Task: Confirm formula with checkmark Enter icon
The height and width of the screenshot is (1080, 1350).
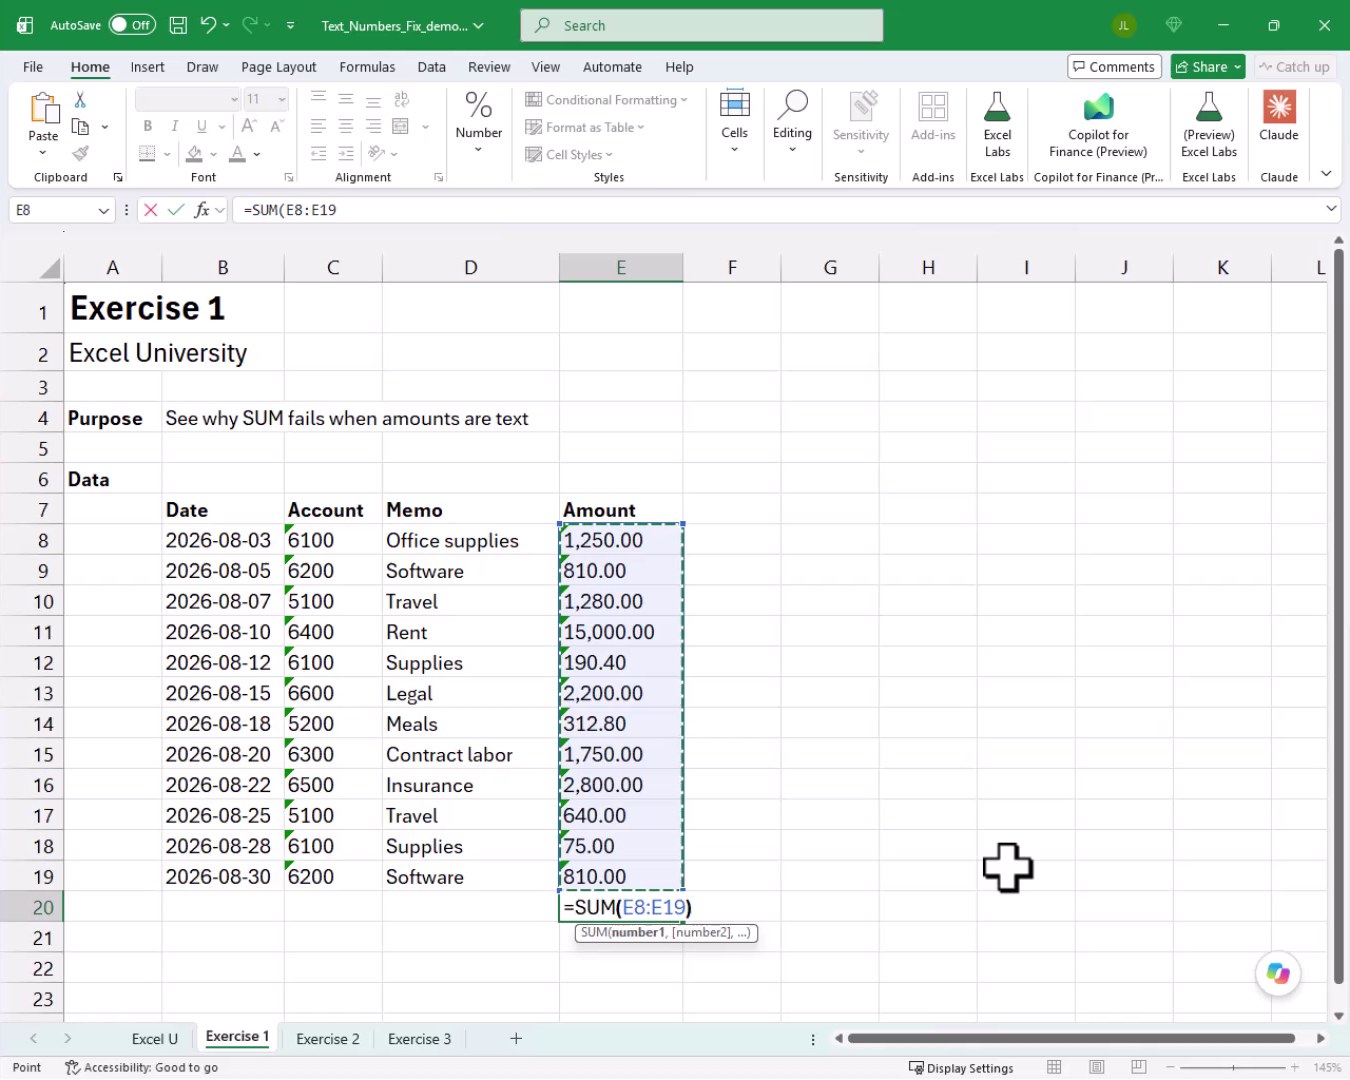Action: click(x=176, y=210)
